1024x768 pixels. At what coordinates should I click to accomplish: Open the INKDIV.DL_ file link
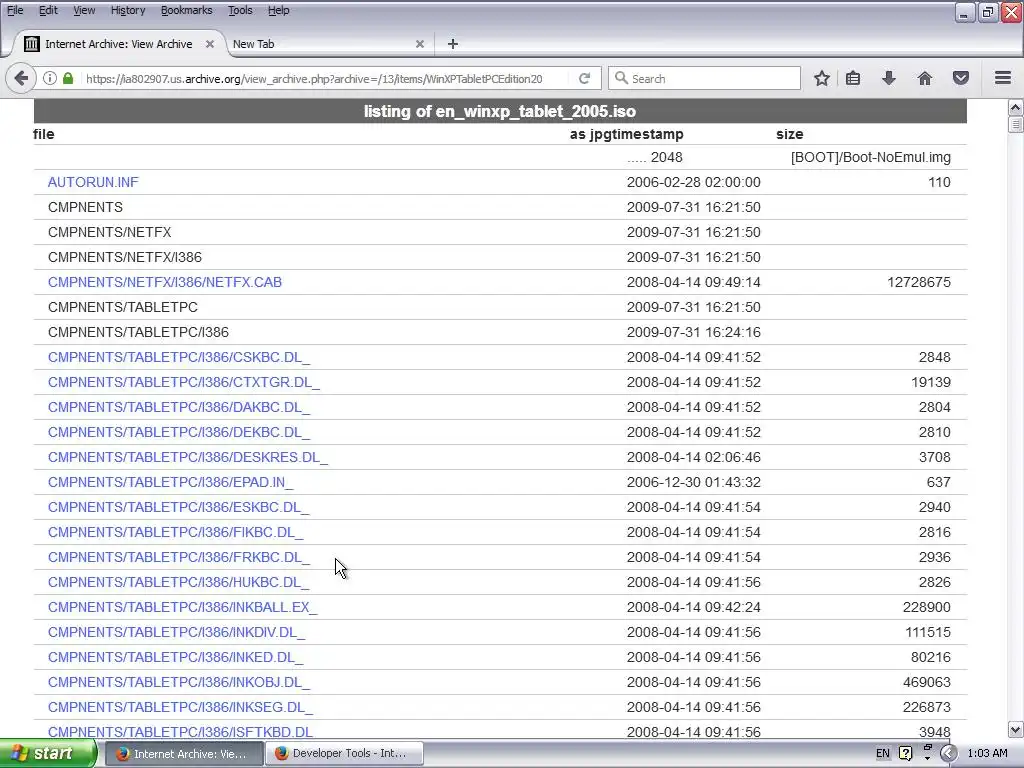click(176, 632)
